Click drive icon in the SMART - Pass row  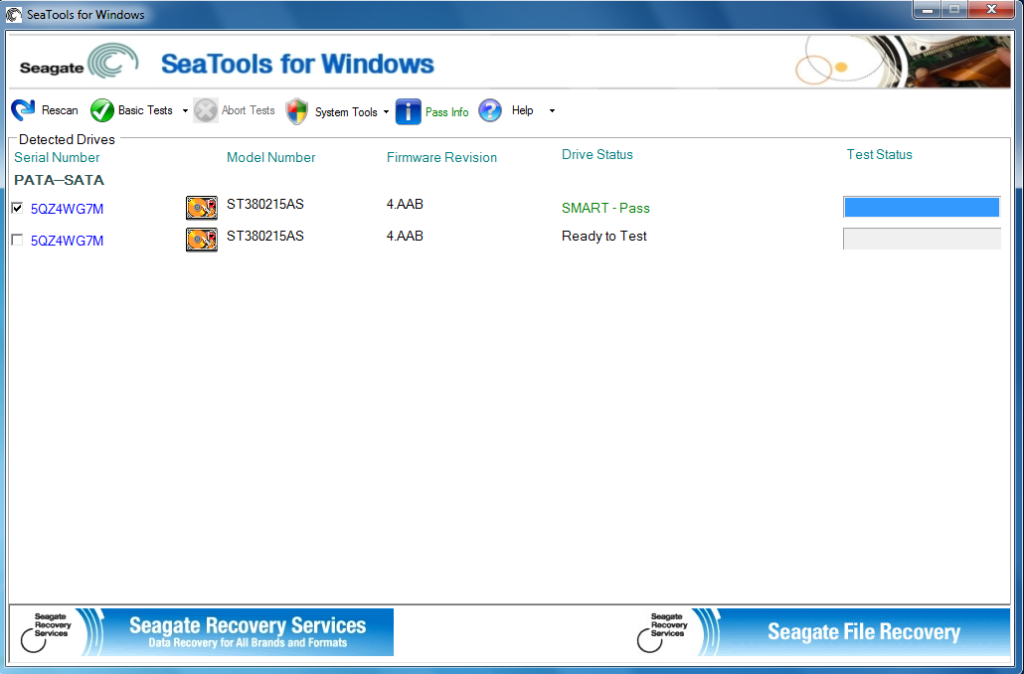pyautogui.click(x=202, y=208)
